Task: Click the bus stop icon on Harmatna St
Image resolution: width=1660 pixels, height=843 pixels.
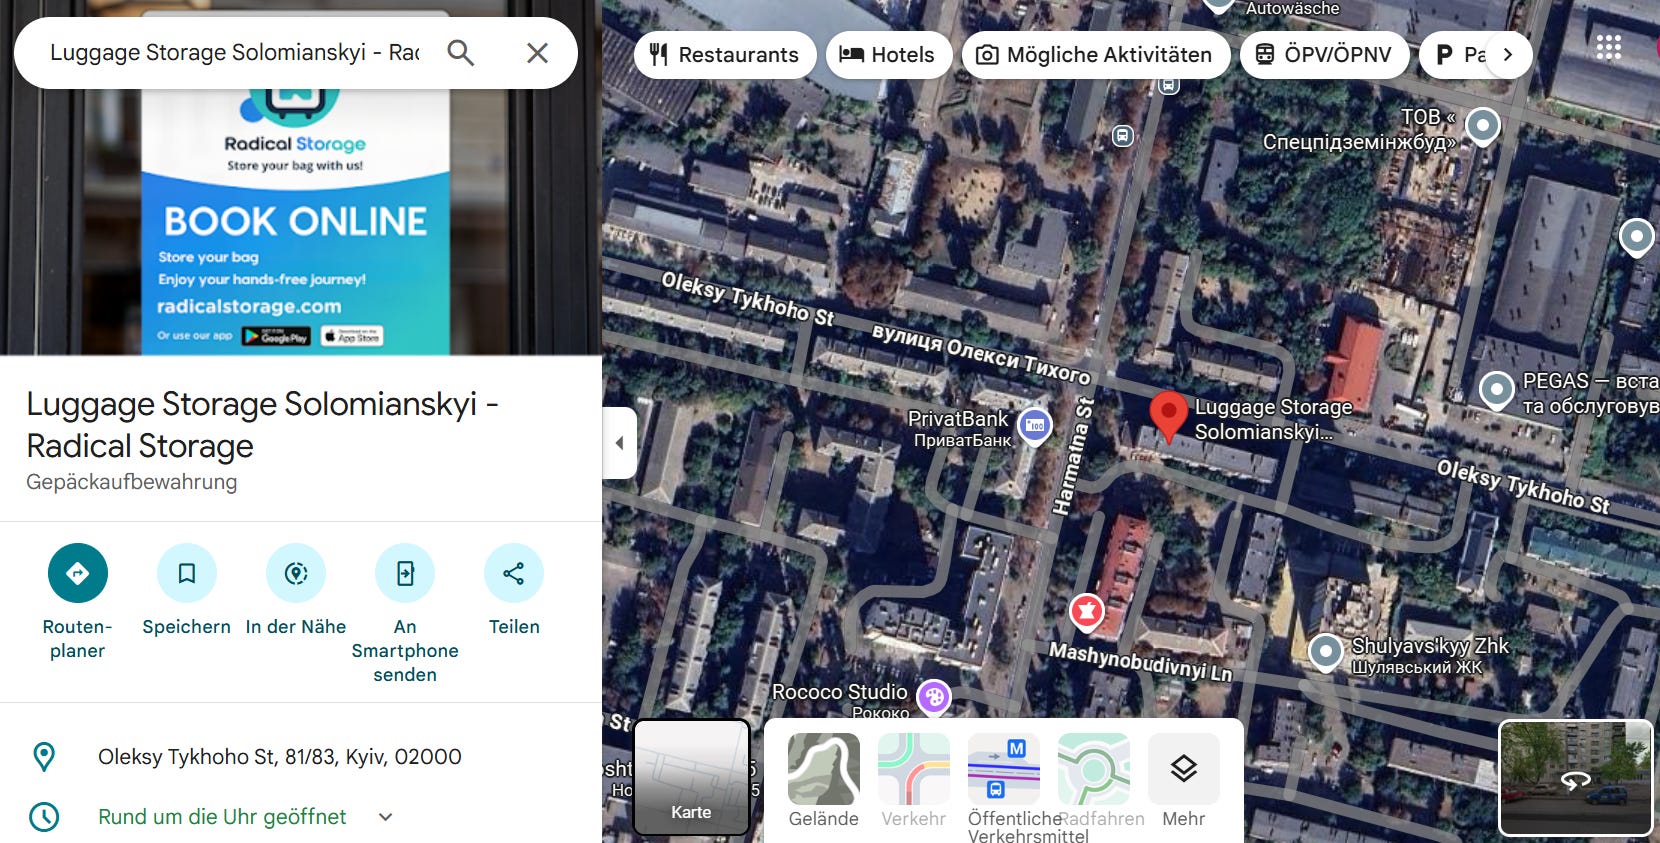Action: (1123, 135)
